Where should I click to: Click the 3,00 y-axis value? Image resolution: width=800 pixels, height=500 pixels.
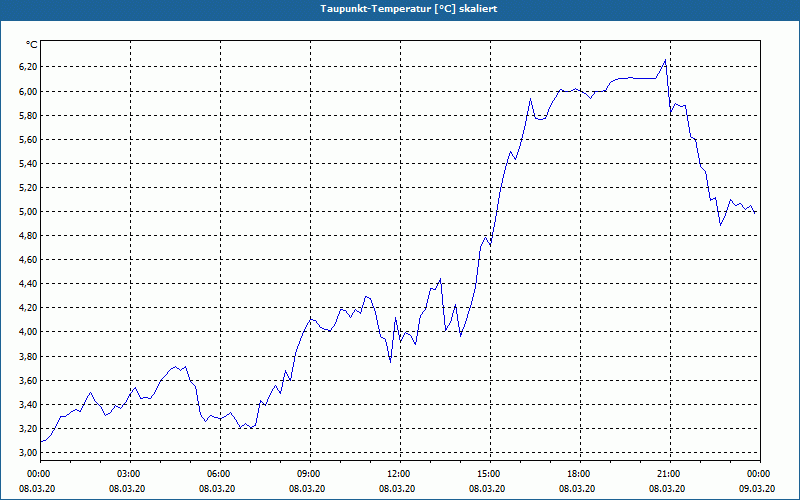(x=29, y=453)
